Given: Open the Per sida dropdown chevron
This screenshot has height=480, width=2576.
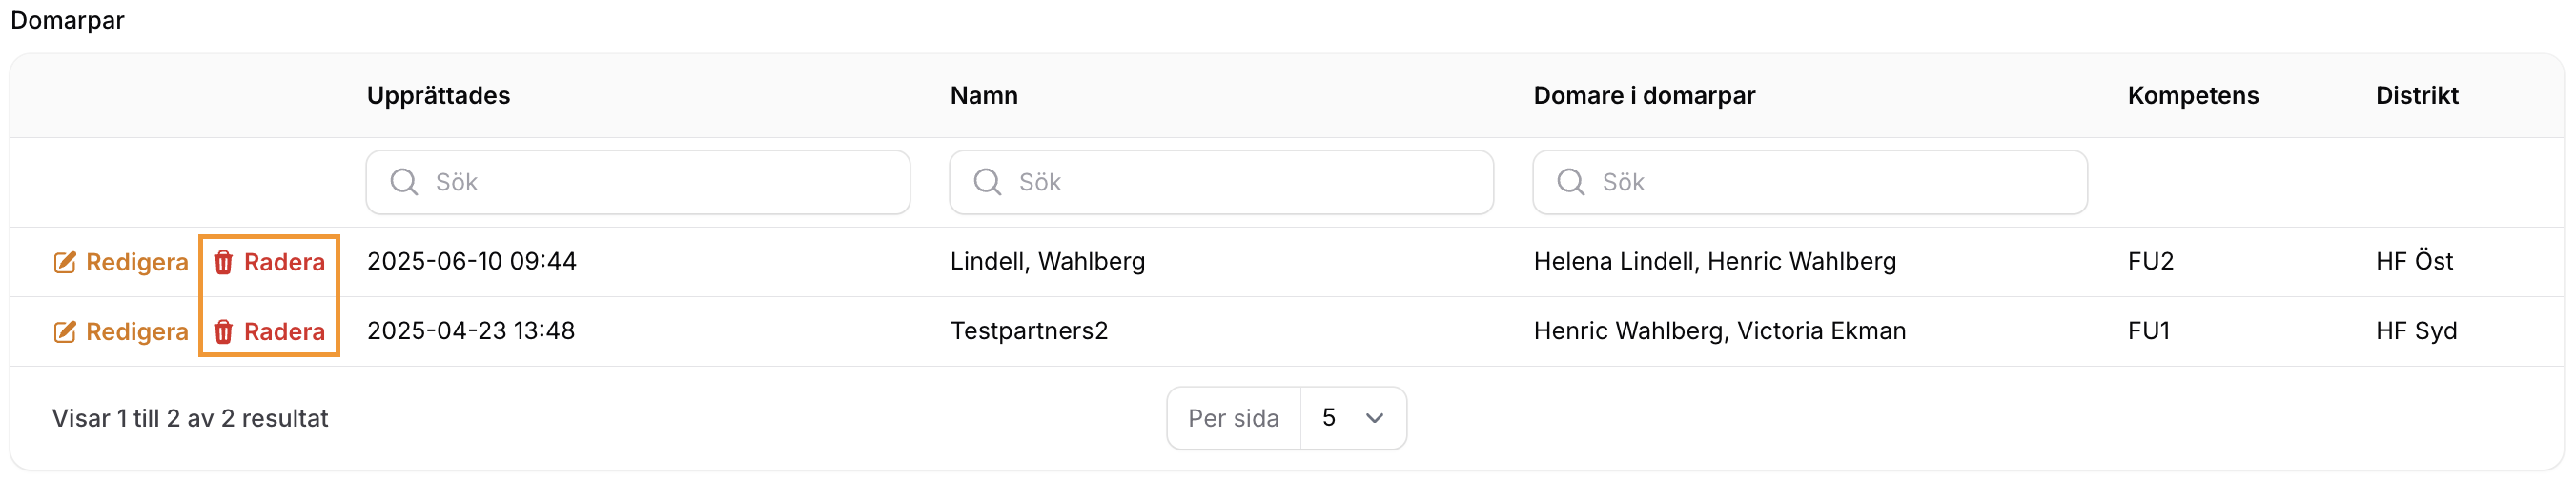Looking at the screenshot, I should tap(1375, 418).
